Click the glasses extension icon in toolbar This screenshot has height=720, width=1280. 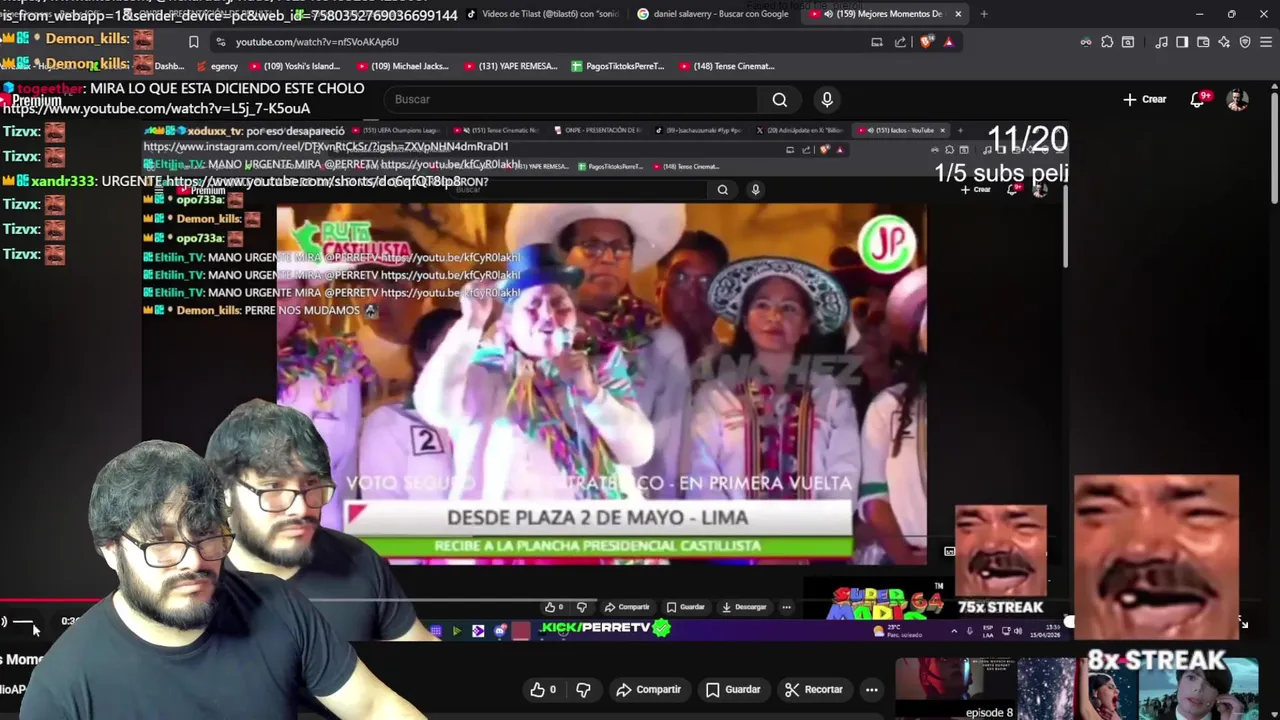pos(1086,42)
